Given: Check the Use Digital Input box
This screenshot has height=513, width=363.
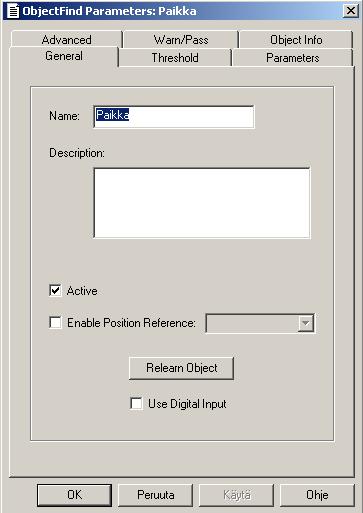Looking at the screenshot, I should pos(136,403).
